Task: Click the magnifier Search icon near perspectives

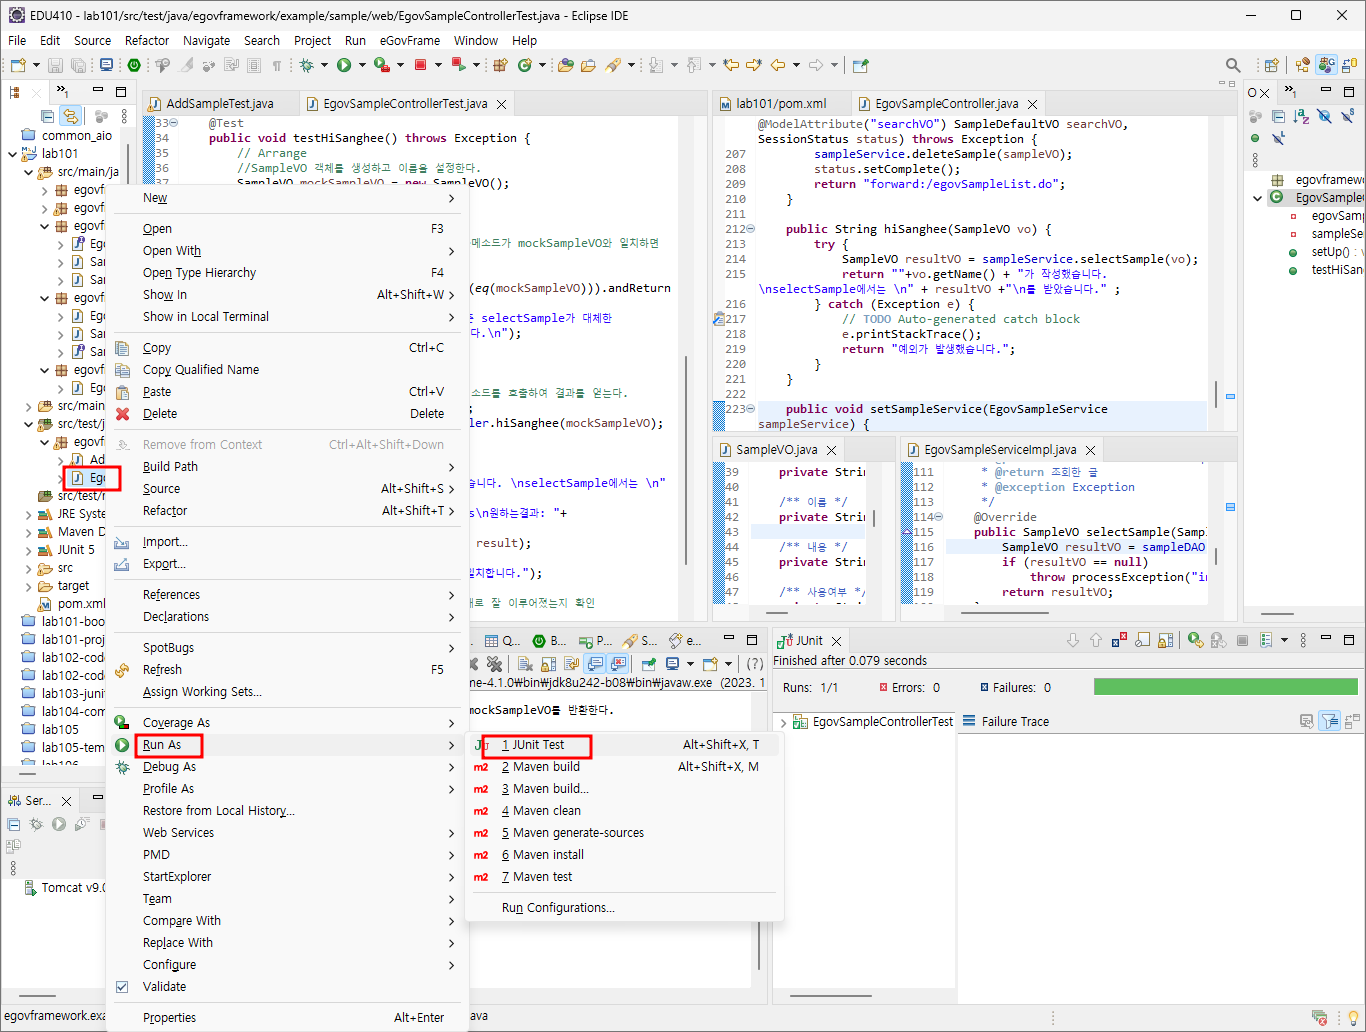Action: (1233, 65)
